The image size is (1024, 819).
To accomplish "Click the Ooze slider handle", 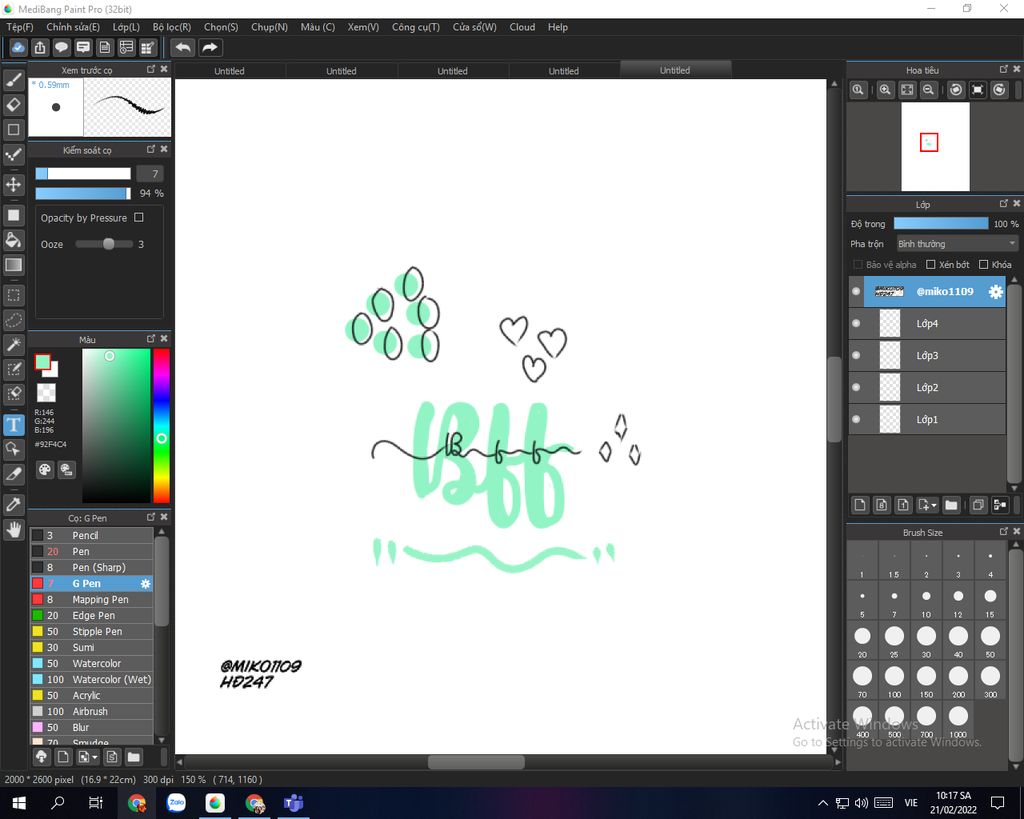I will (x=108, y=244).
